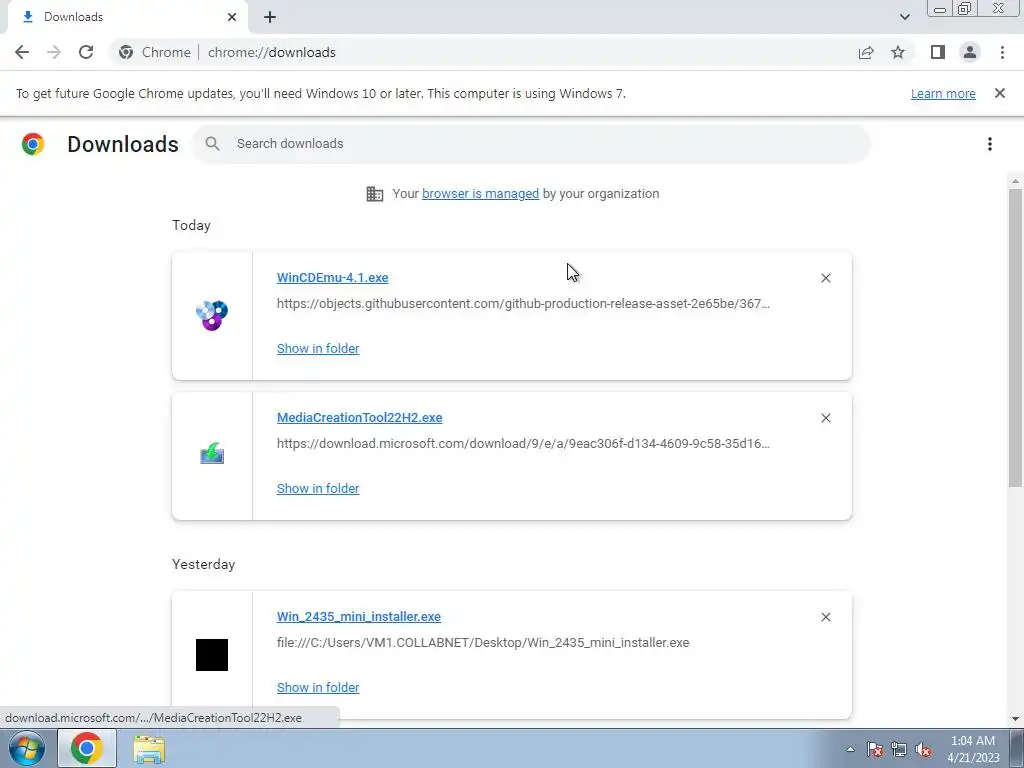
Task: Click the page vertical scrollbar thumb
Action: click(1015, 338)
